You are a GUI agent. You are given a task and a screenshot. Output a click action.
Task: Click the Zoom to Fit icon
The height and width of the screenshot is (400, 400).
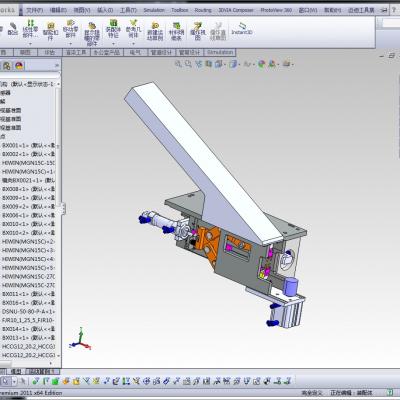click(x=178, y=63)
